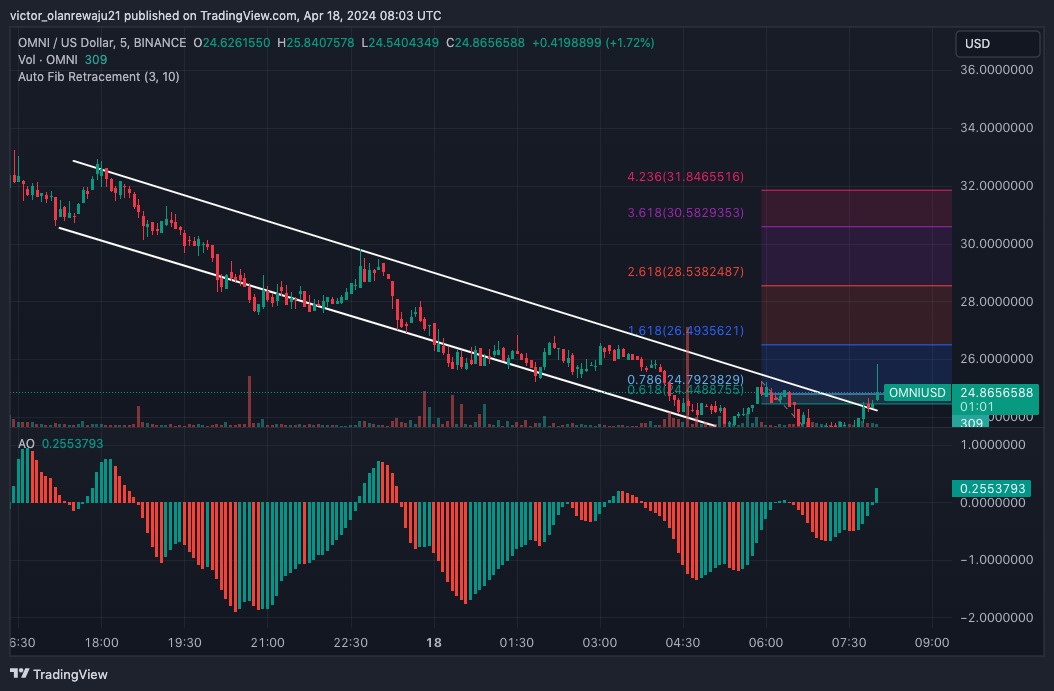Click the 22:30 time axis label

[351, 642]
